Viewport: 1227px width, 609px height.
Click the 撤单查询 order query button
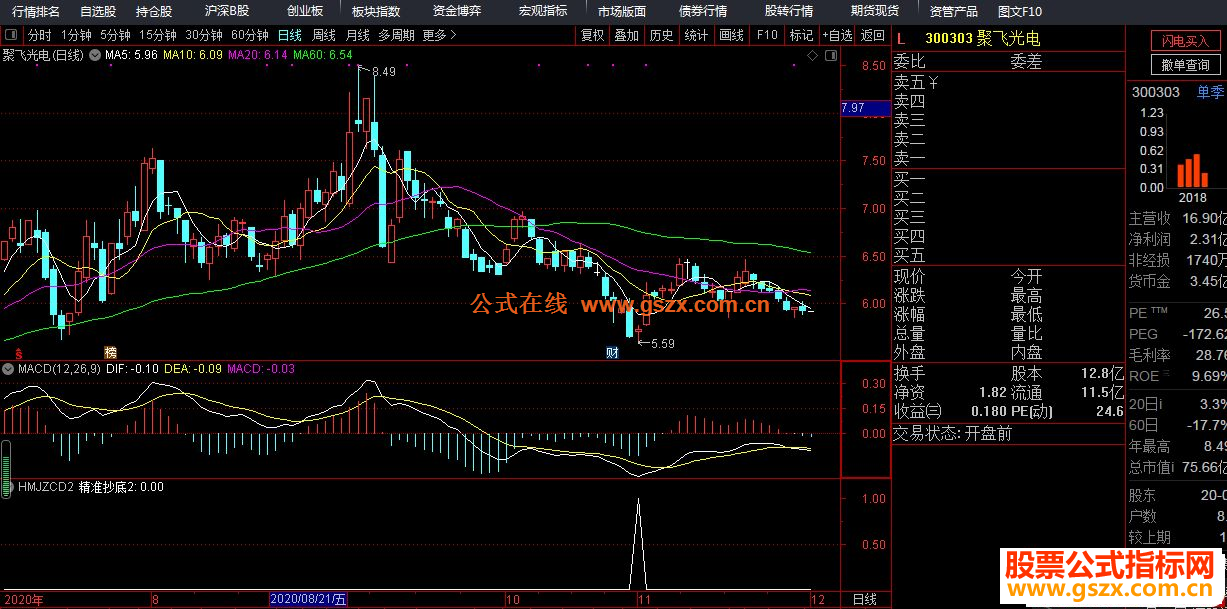click(1185, 65)
